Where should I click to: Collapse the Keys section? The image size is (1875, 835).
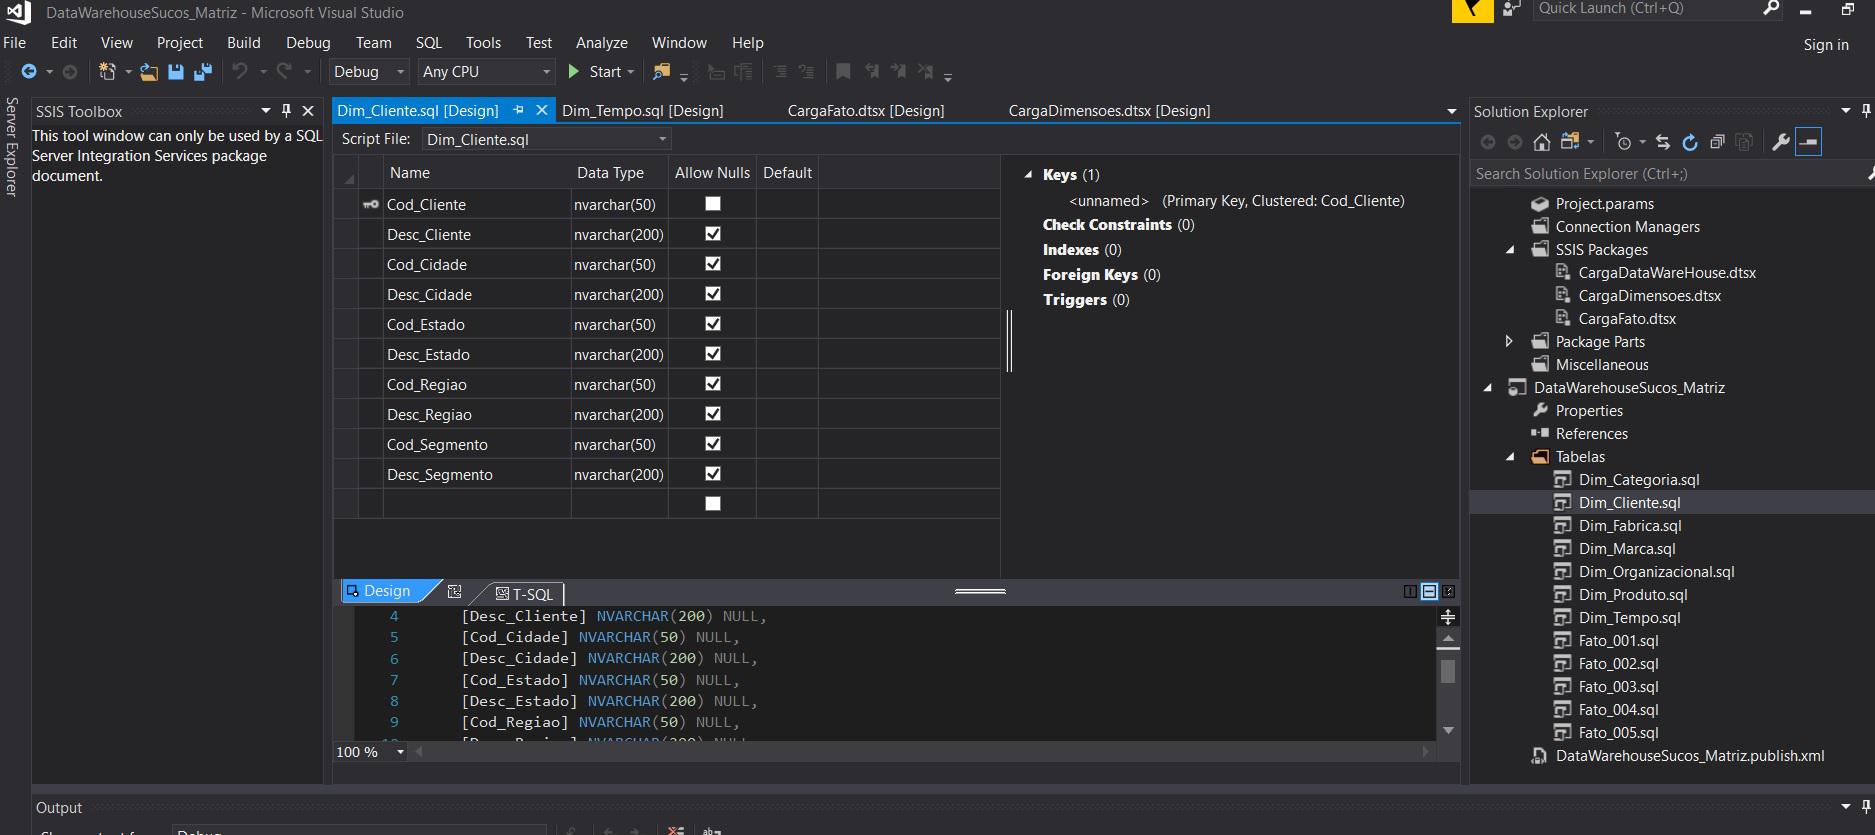click(x=1028, y=174)
